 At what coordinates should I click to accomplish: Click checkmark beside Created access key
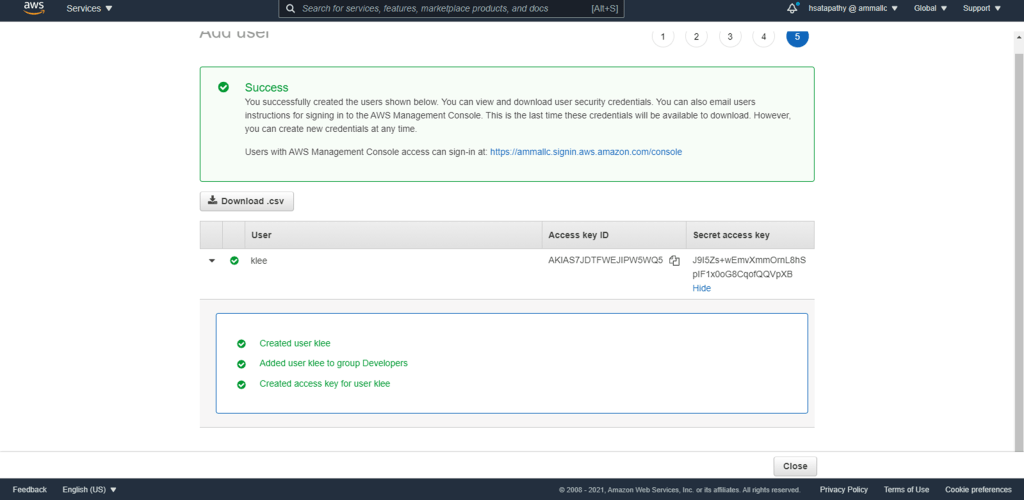coord(241,384)
